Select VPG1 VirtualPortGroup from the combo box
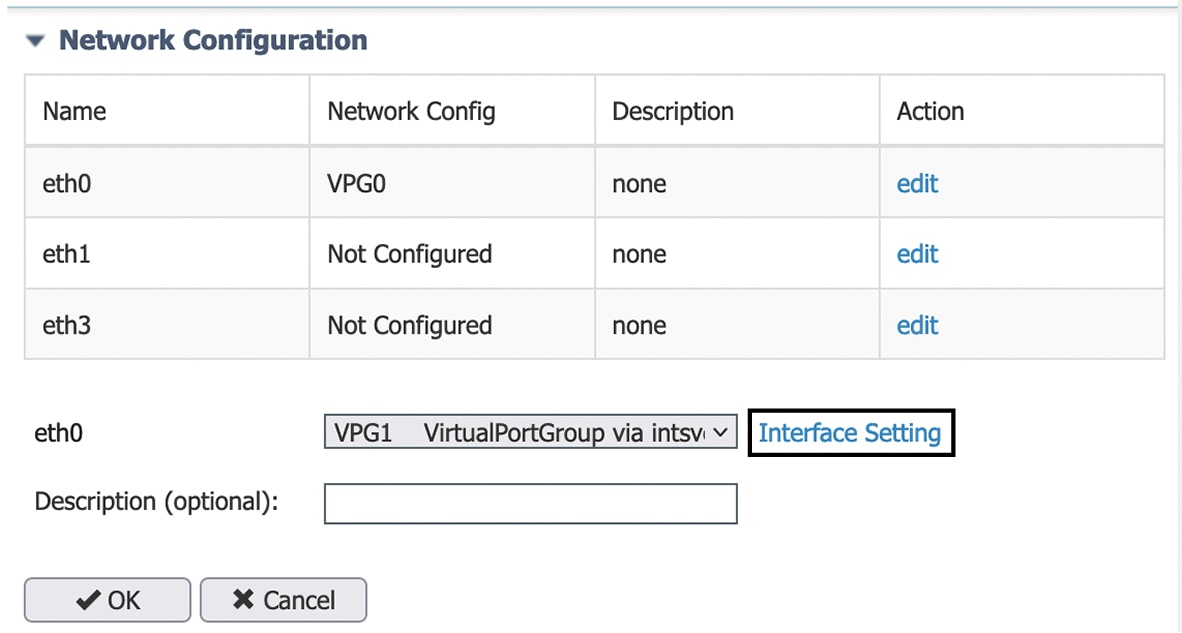The height and width of the screenshot is (633, 1182). point(530,432)
